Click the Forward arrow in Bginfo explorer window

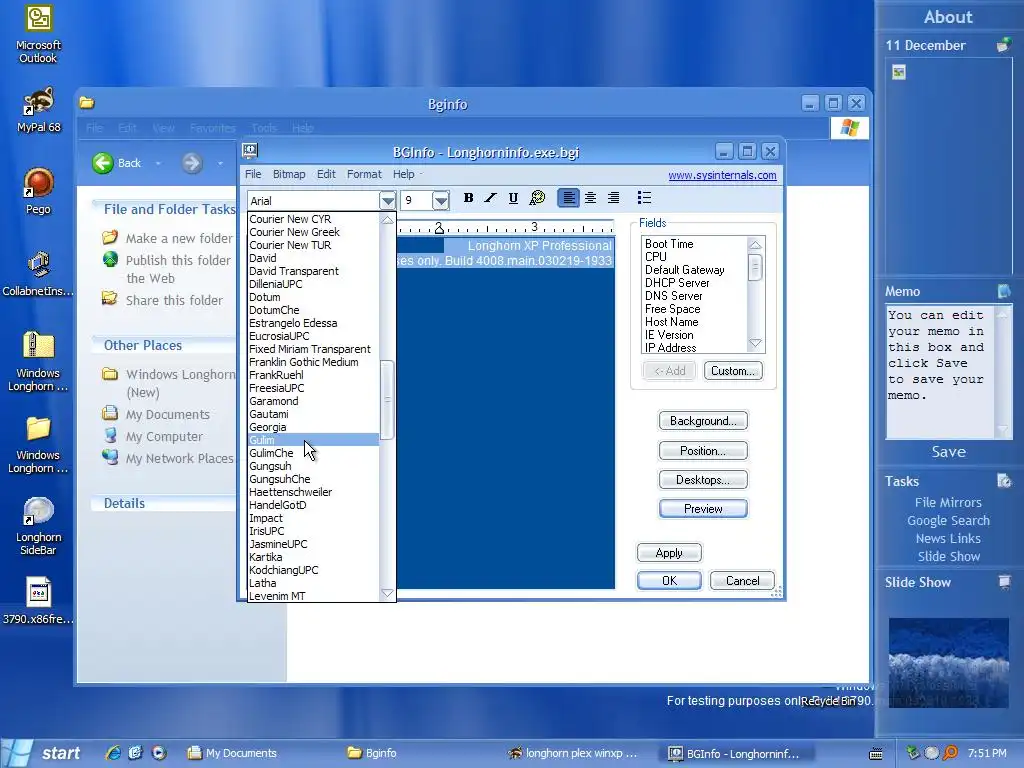[192, 163]
